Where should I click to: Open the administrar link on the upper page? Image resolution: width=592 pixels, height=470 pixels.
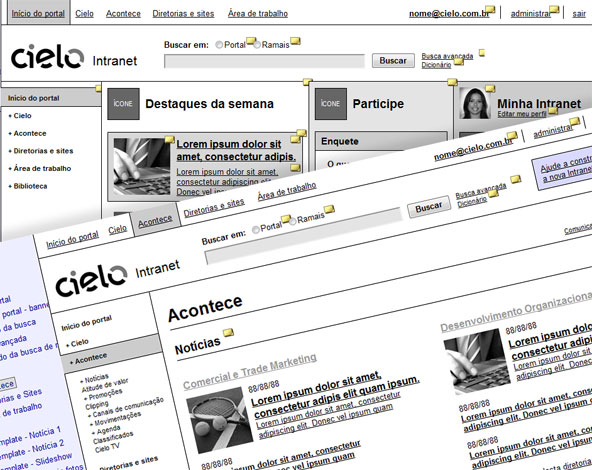pyautogui.click(x=530, y=14)
